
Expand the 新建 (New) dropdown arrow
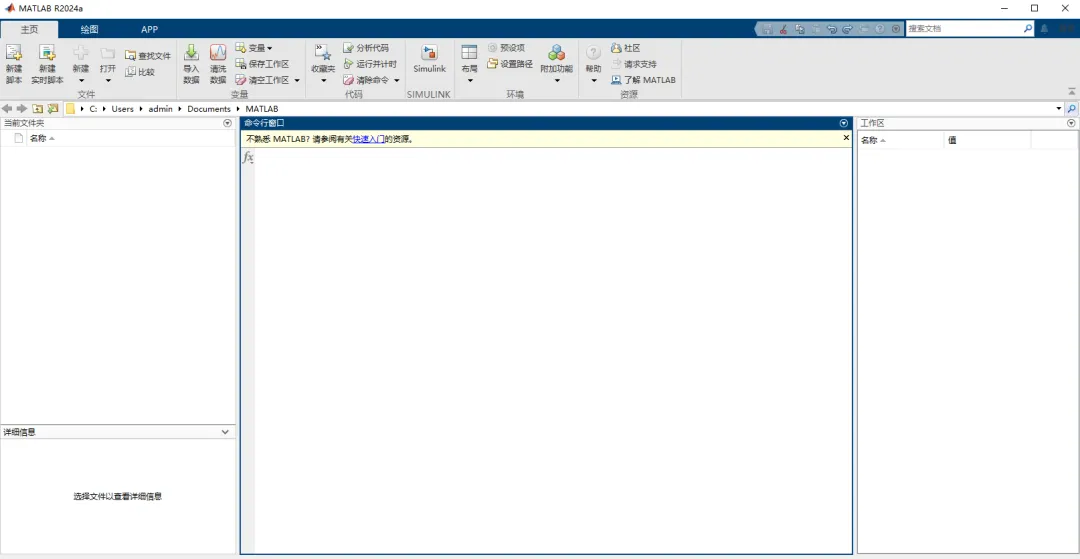[x=81, y=81]
